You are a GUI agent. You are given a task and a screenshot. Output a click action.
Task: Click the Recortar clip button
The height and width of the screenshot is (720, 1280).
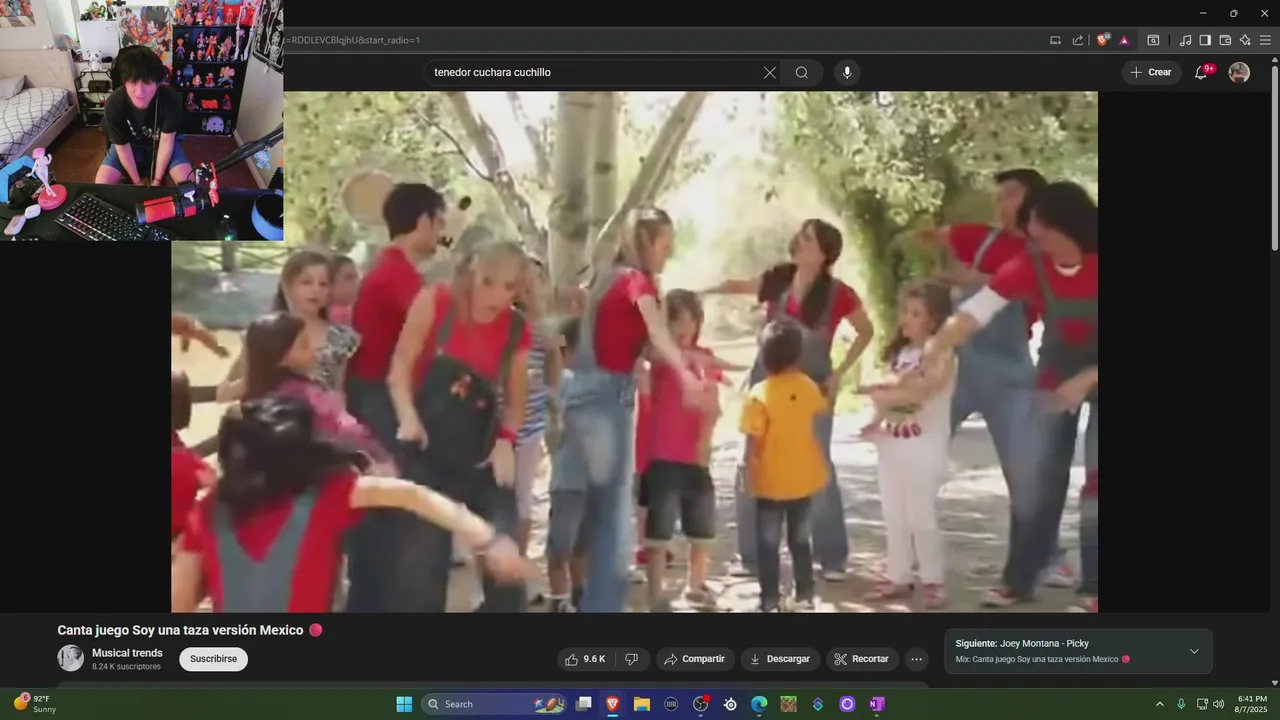(862, 659)
